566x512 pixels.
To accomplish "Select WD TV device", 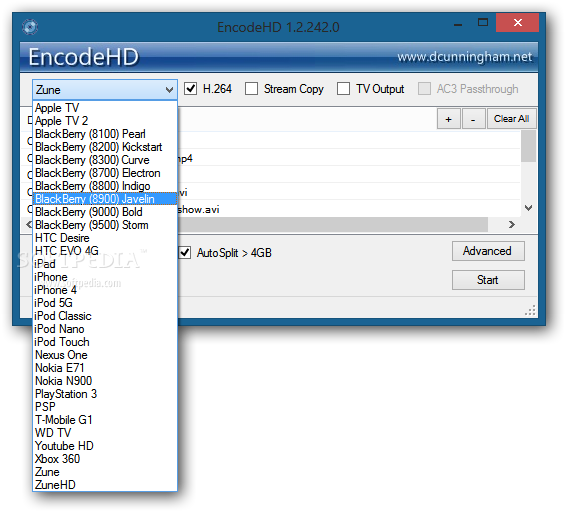I will click(x=105, y=433).
